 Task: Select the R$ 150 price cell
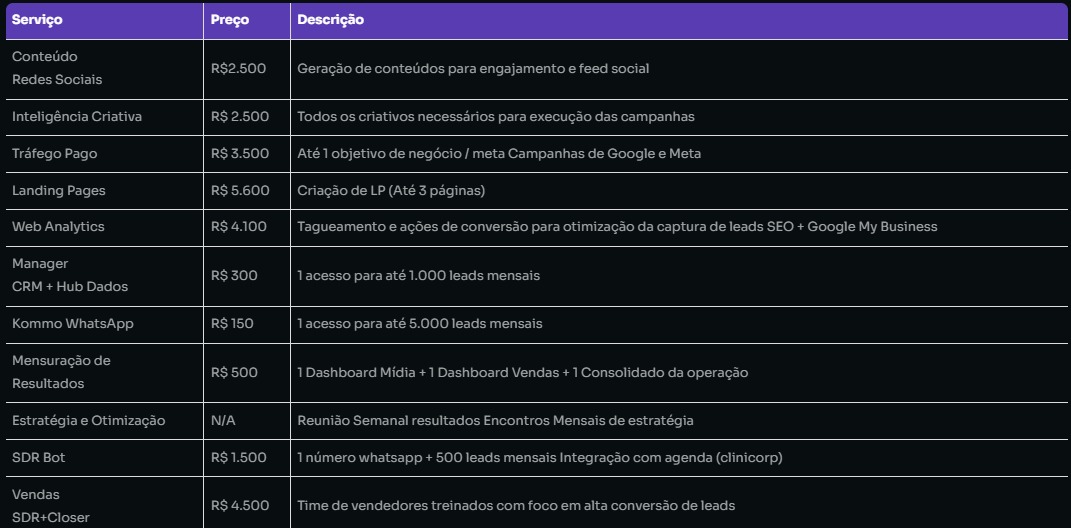click(x=233, y=324)
